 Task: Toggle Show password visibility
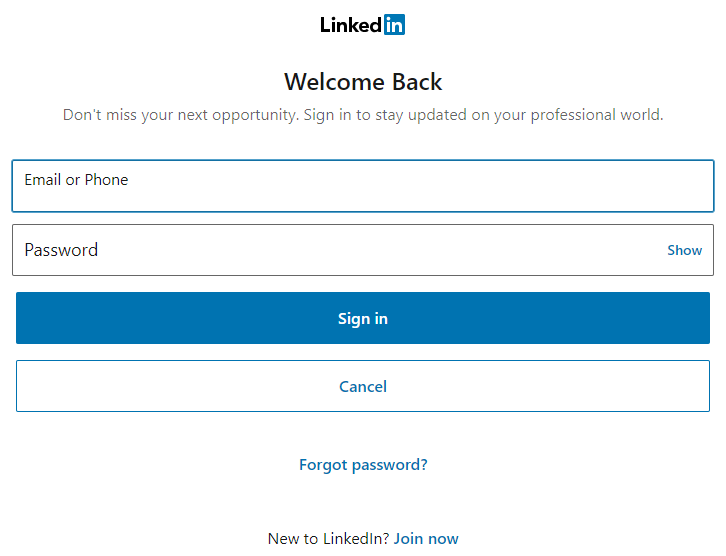pos(684,250)
